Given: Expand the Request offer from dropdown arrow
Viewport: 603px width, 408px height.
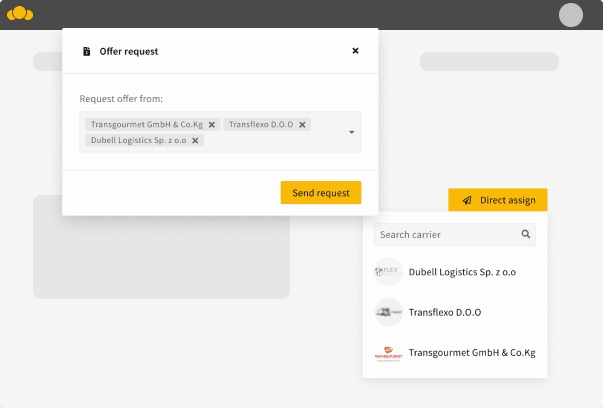Looking at the screenshot, I should (351, 132).
